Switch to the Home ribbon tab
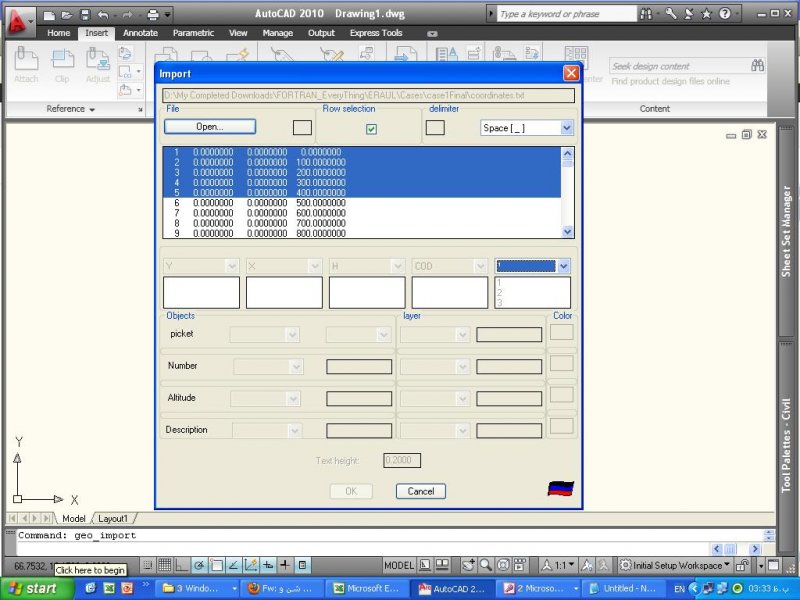 pyautogui.click(x=59, y=33)
